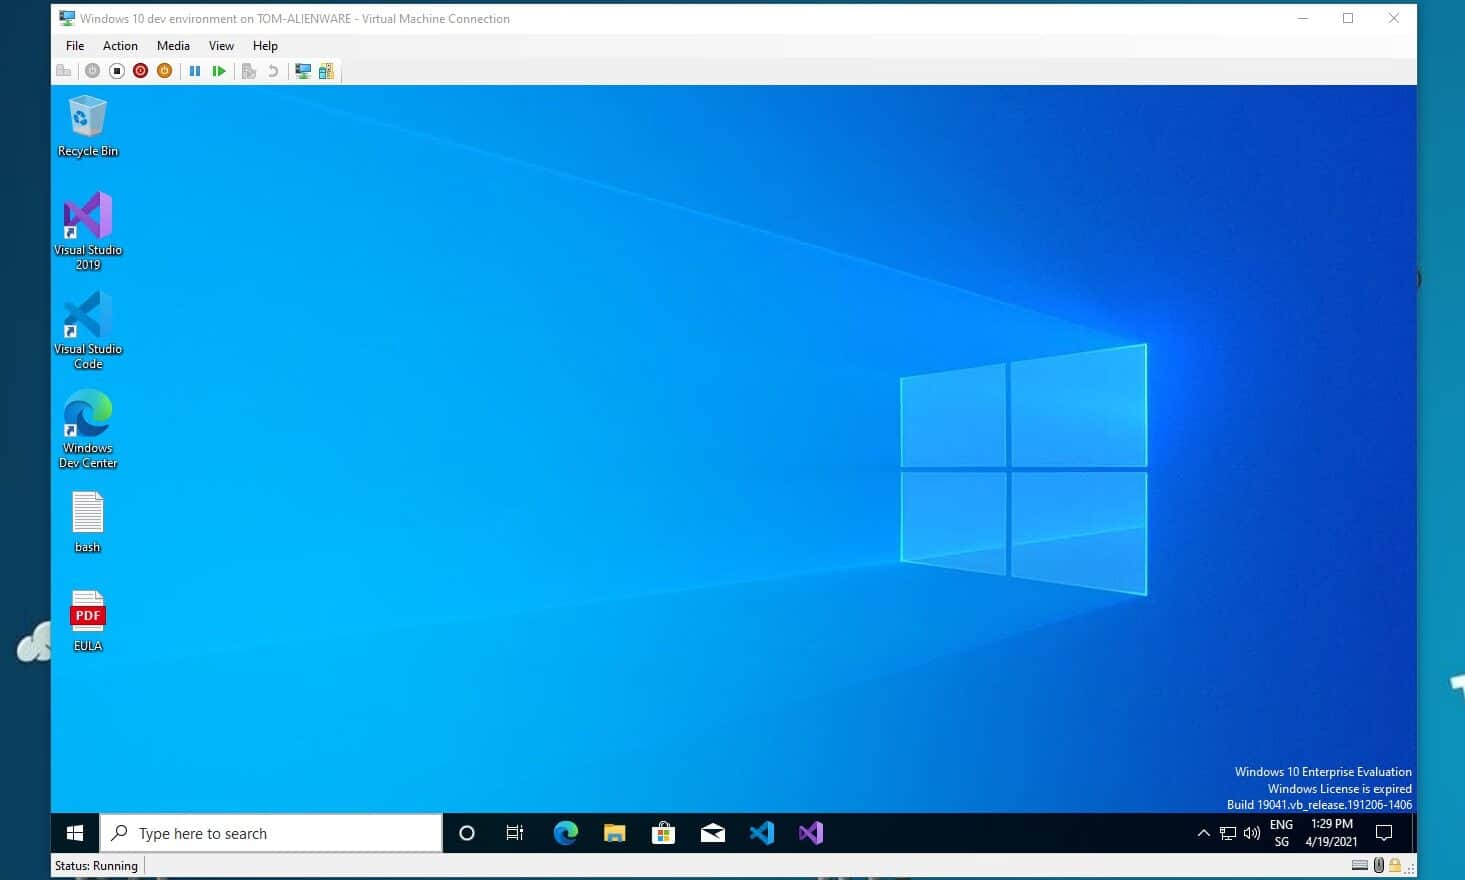Click the mouse icon in the VM status bar
Screen dimensions: 1465x880
(1379, 866)
